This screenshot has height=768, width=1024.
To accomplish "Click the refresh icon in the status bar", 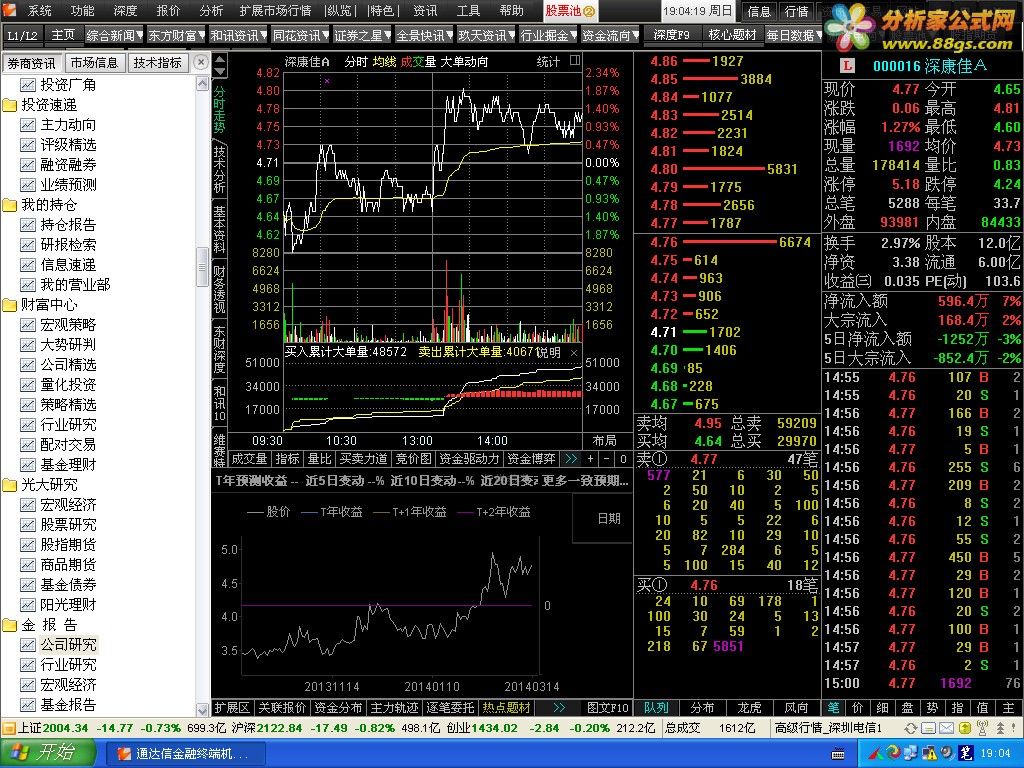I will tap(910, 728).
